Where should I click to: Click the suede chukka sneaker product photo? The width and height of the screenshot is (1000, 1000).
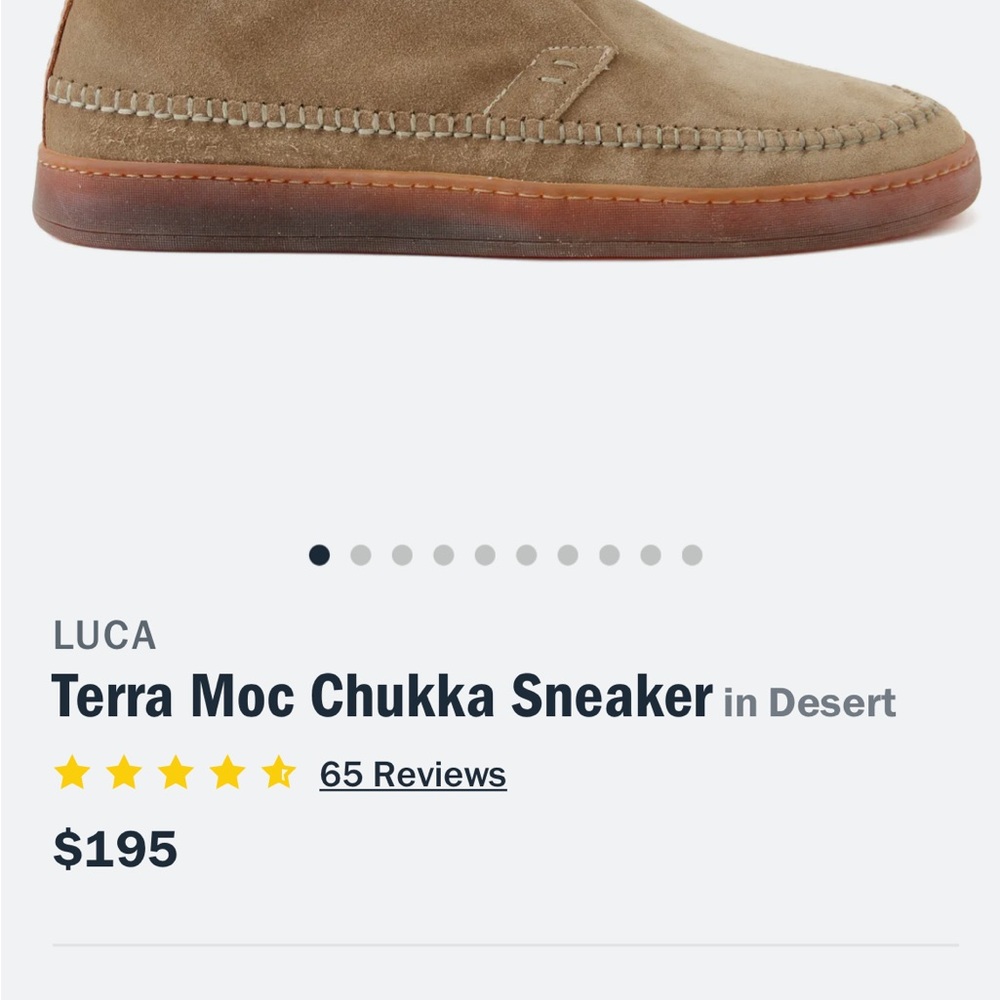pos(500,130)
